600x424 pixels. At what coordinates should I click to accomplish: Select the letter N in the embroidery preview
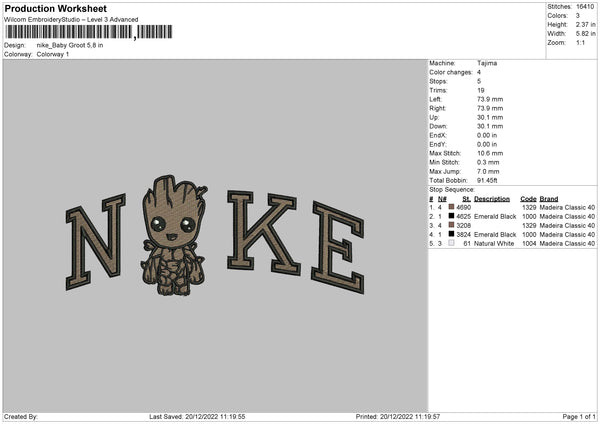(96, 242)
